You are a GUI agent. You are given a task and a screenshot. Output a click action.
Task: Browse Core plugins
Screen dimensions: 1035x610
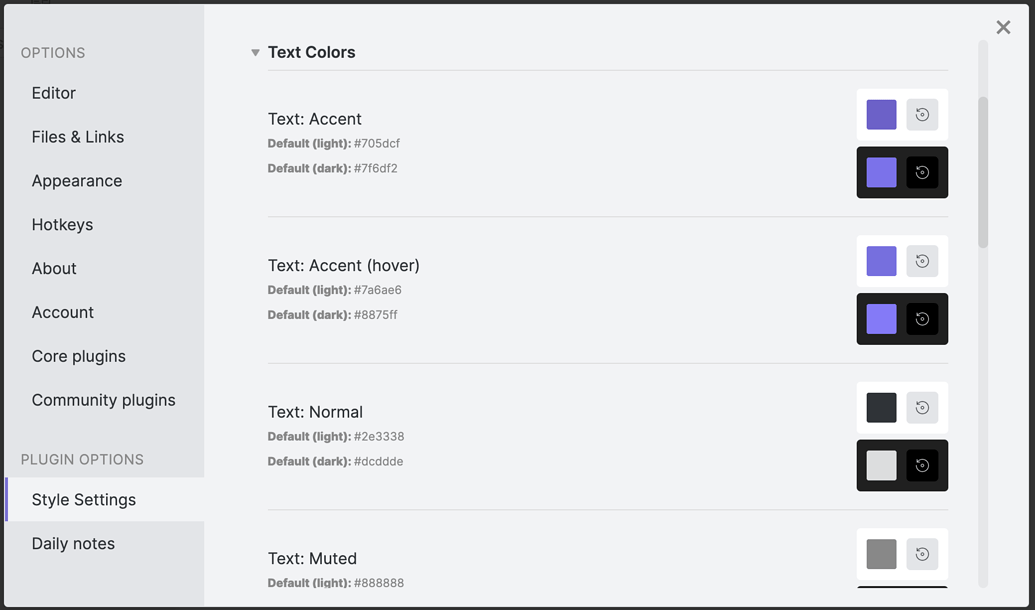[78, 356]
